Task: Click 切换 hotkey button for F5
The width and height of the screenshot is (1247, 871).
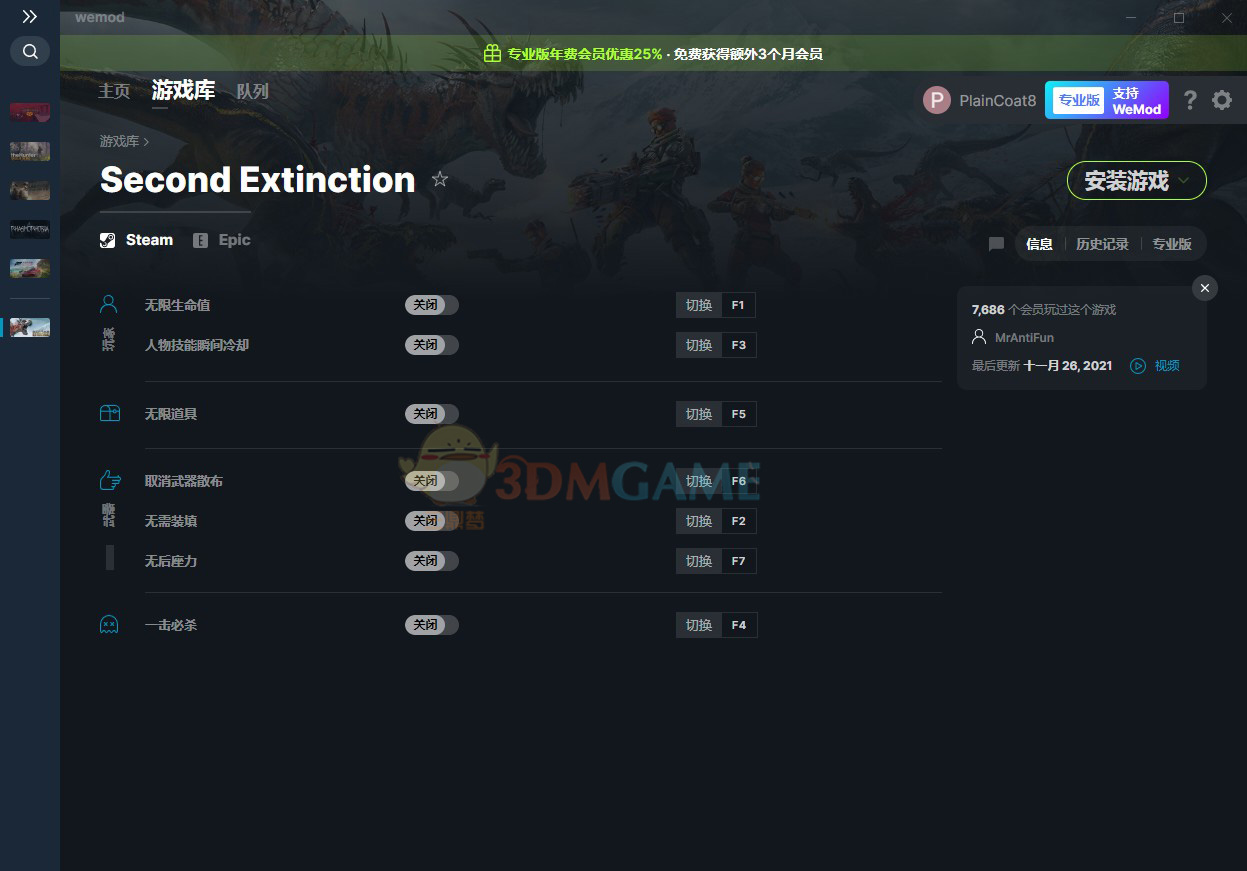Action: [699, 414]
